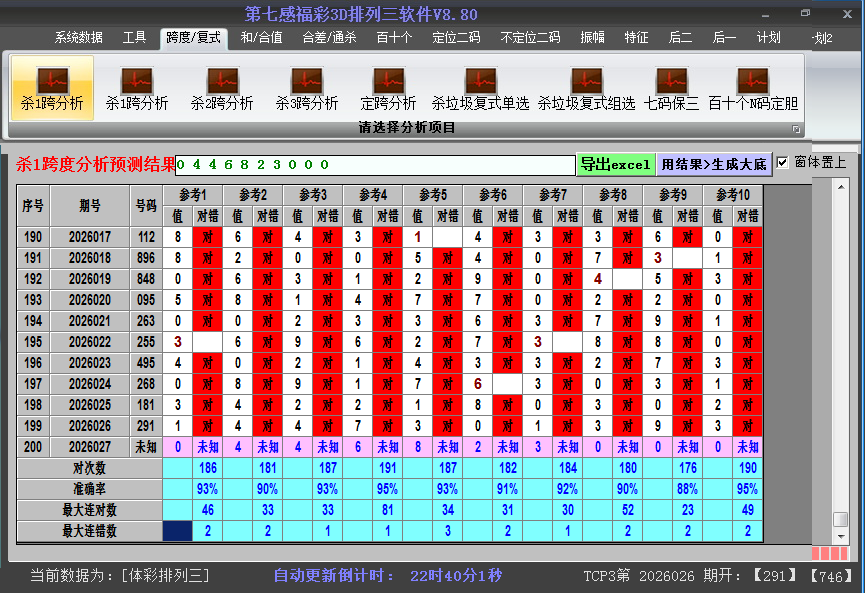Open 杀垃圾复式单选 analysis
865x593 pixels.
pos(480,88)
